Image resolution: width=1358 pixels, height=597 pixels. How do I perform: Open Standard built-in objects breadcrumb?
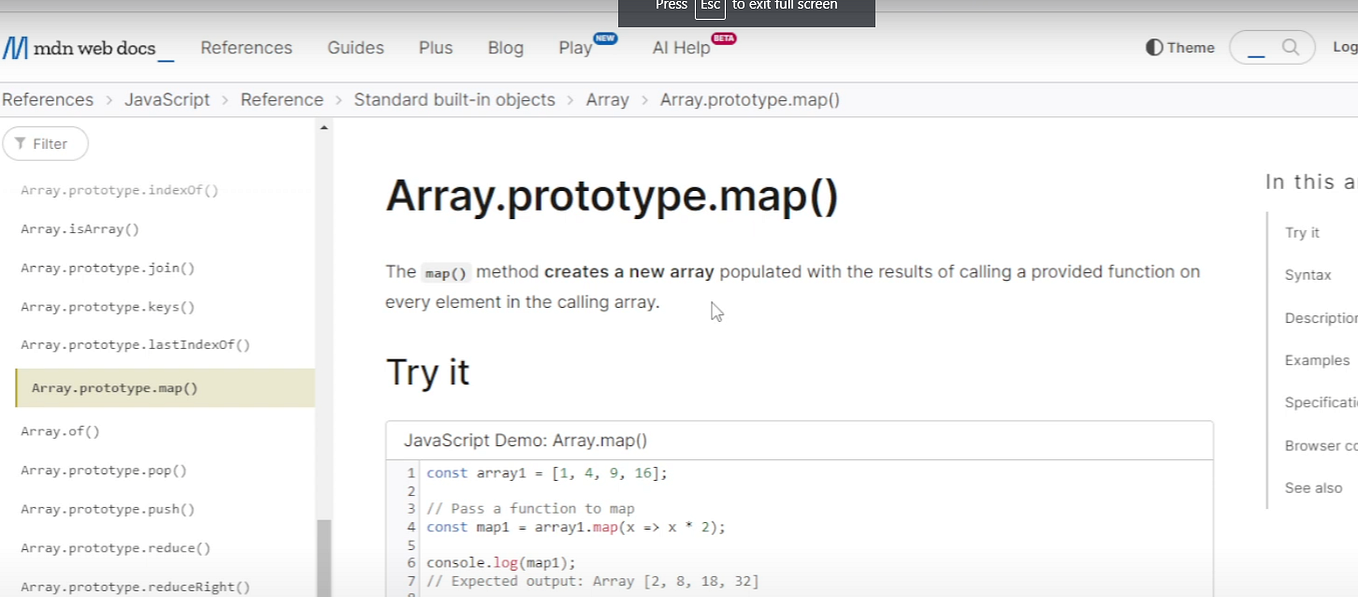coord(455,99)
